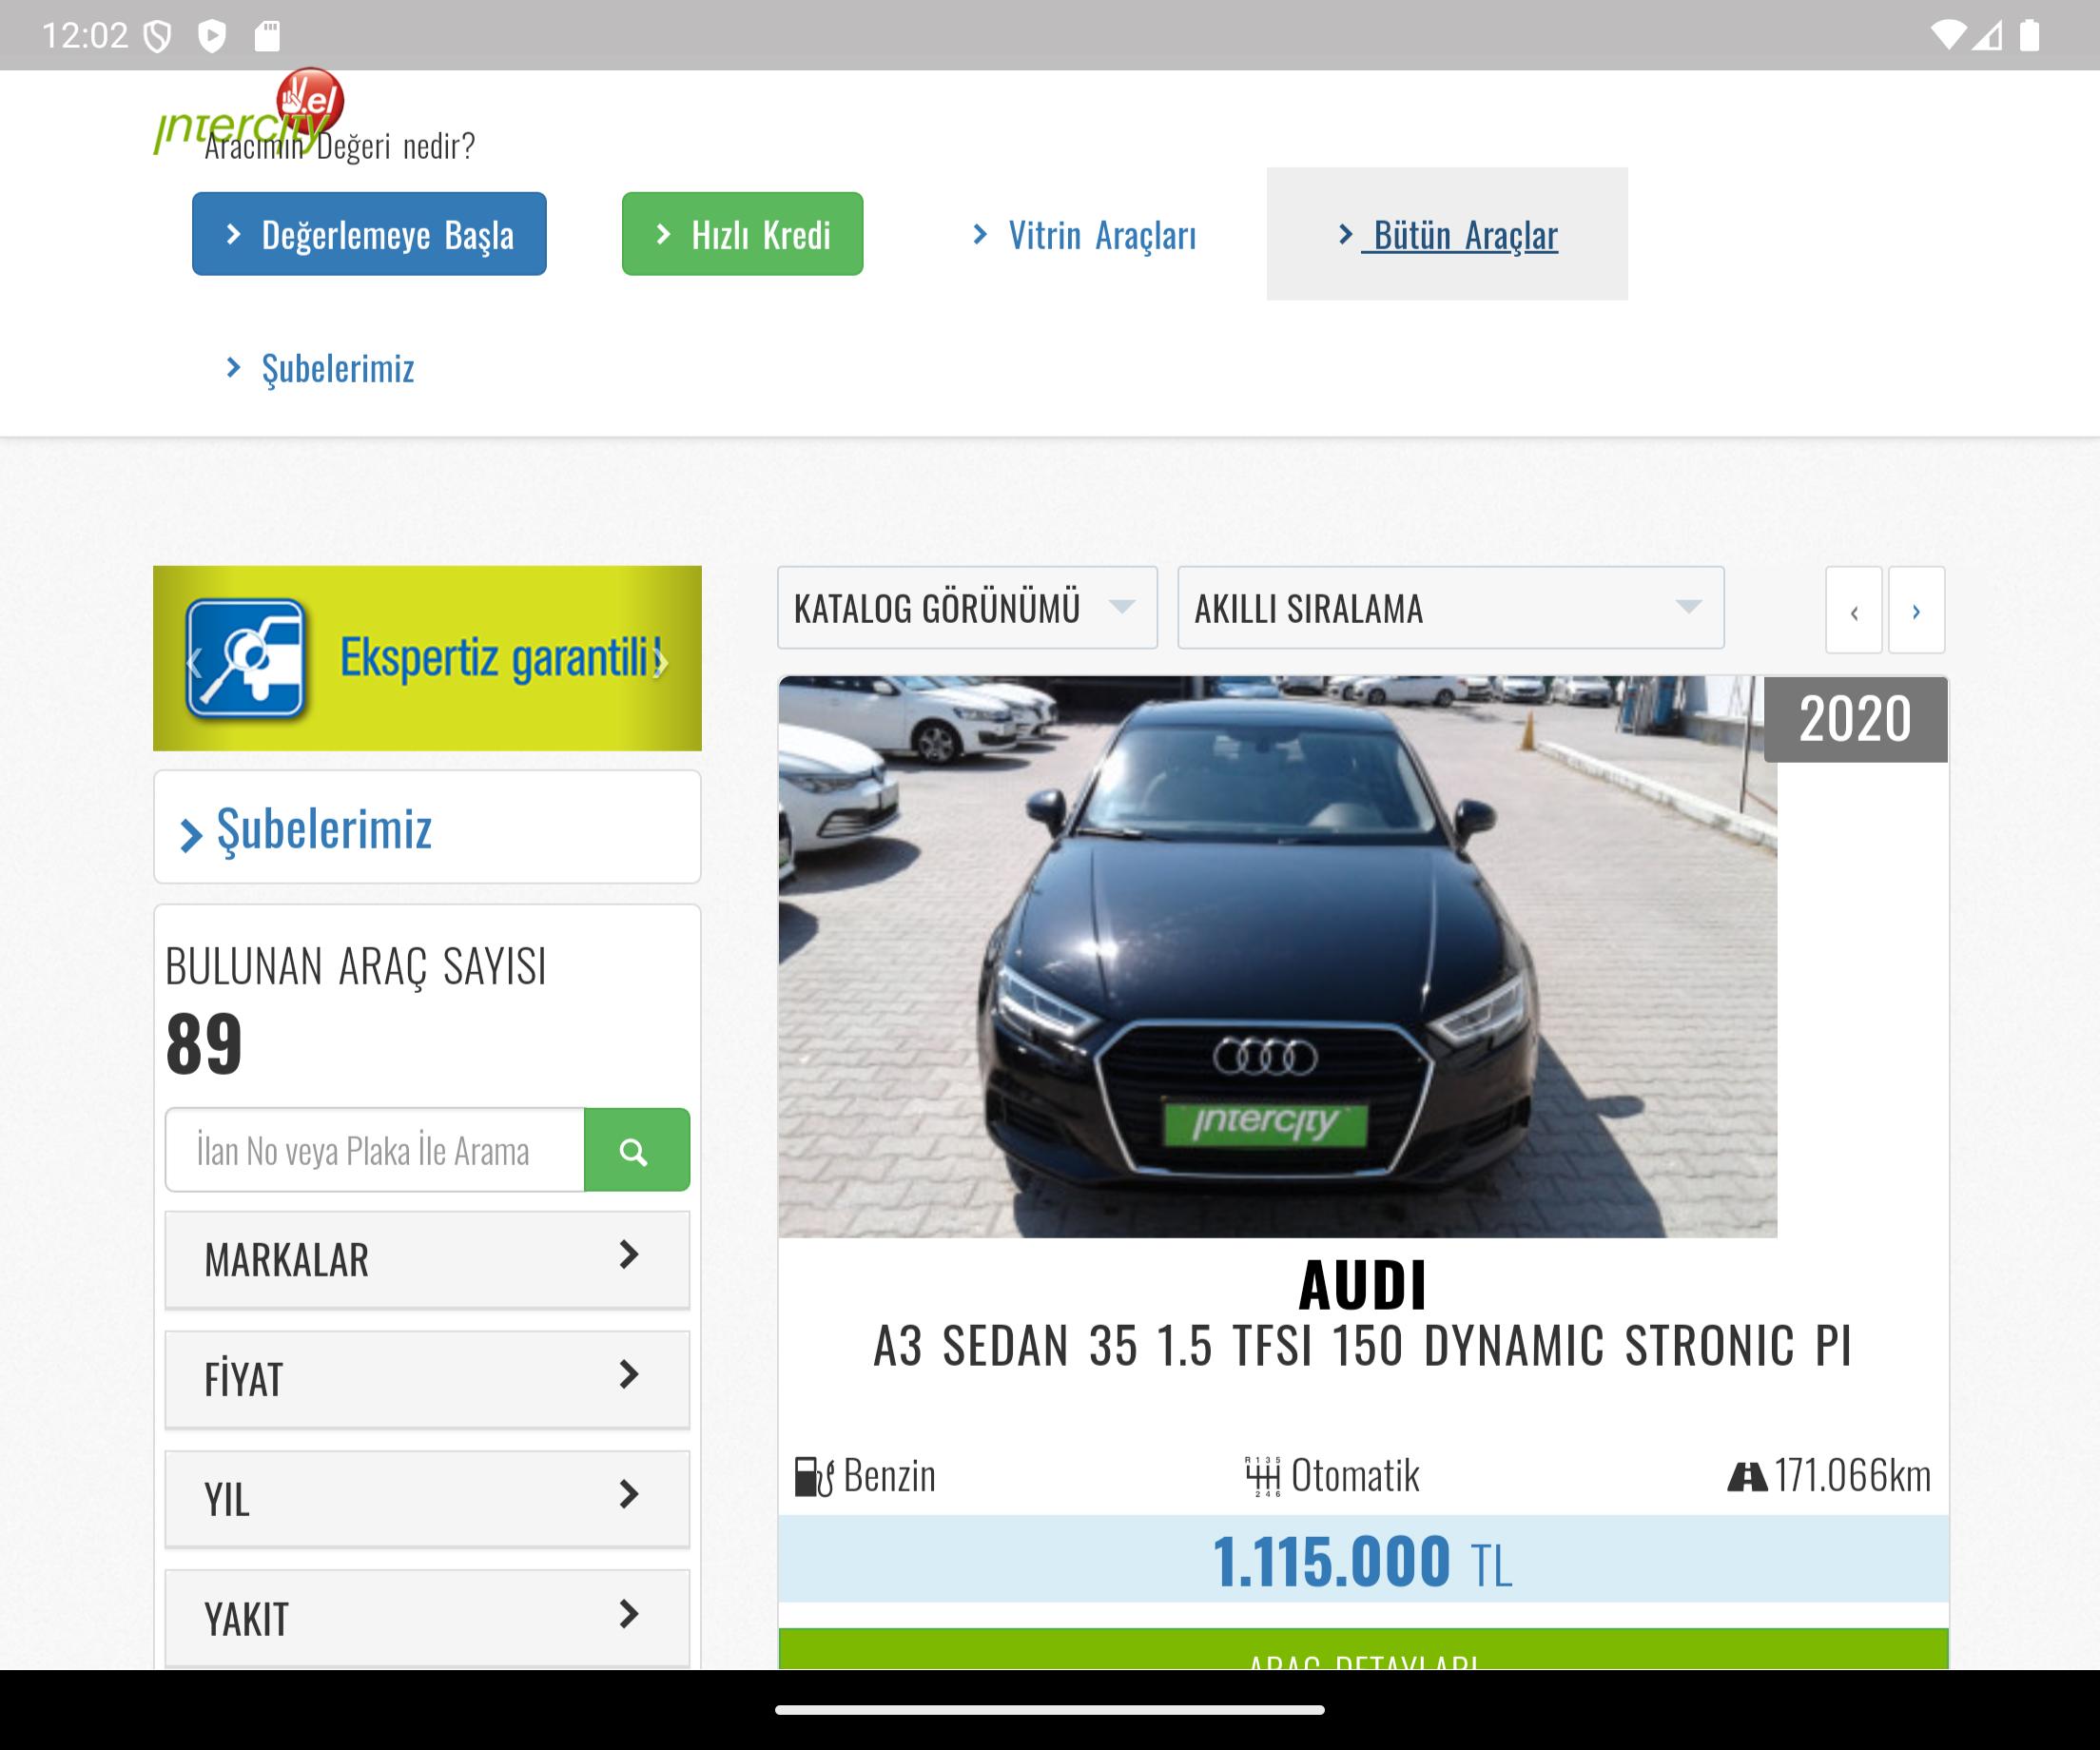
Task: Click the road icon beside 171.066km
Action: point(1747,1477)
